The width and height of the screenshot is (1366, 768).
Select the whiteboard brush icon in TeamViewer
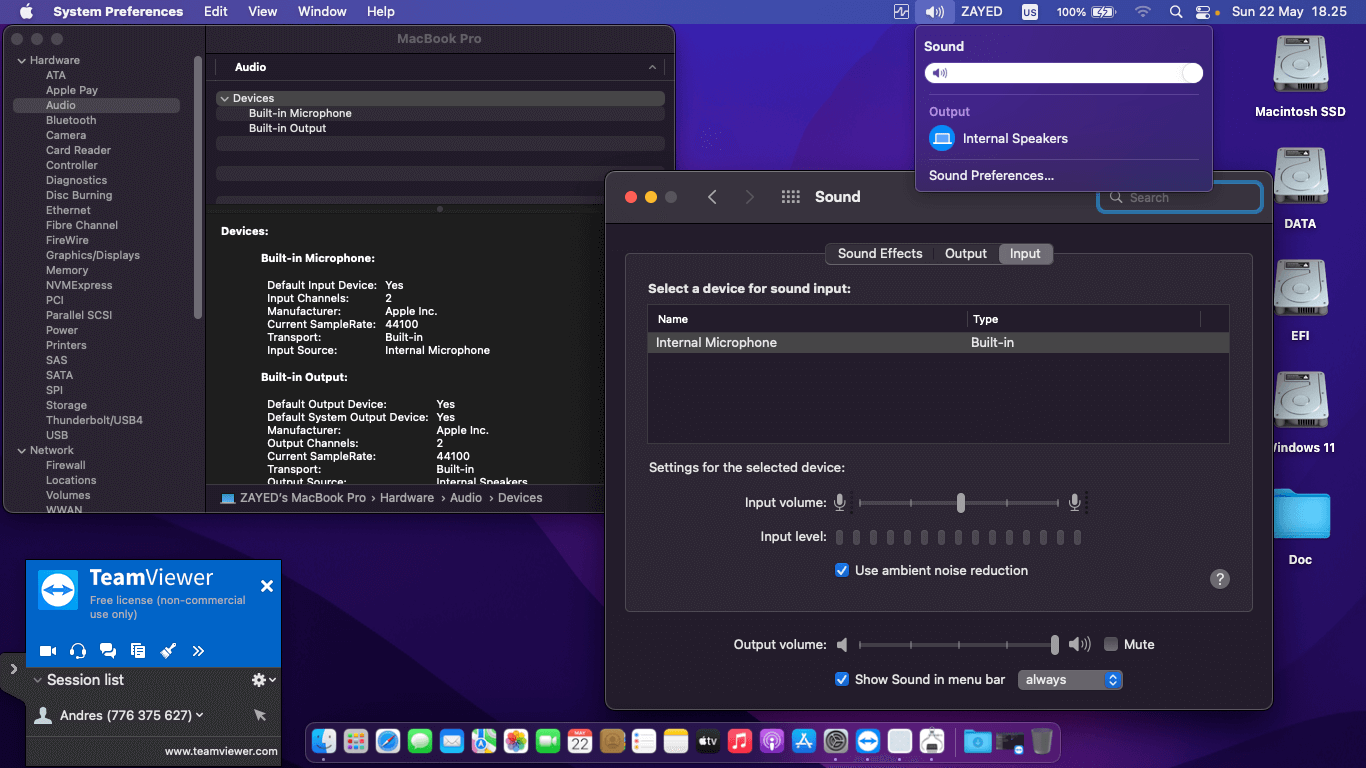point(168,651)
